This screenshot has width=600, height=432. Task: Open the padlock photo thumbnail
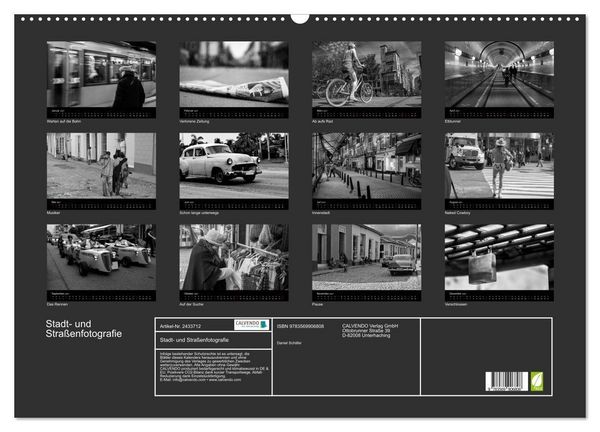[499, 257]
